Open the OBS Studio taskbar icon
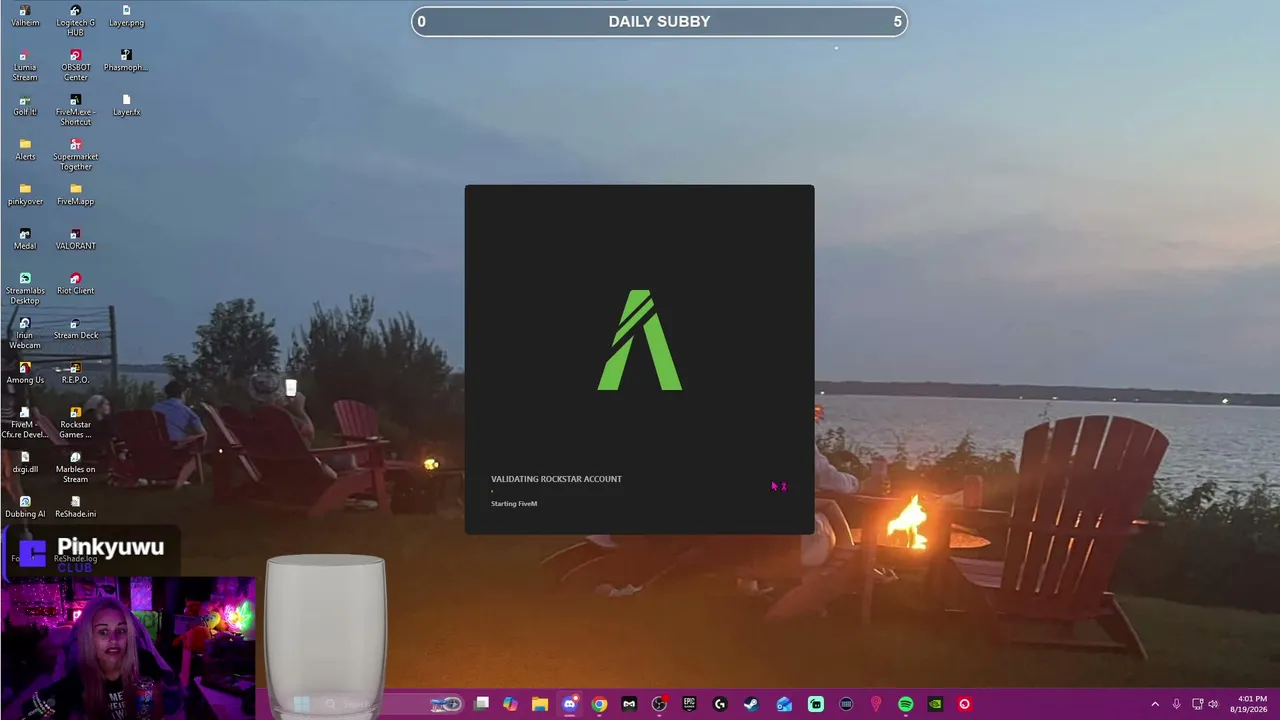1280x720 pixels. point(659,704)
